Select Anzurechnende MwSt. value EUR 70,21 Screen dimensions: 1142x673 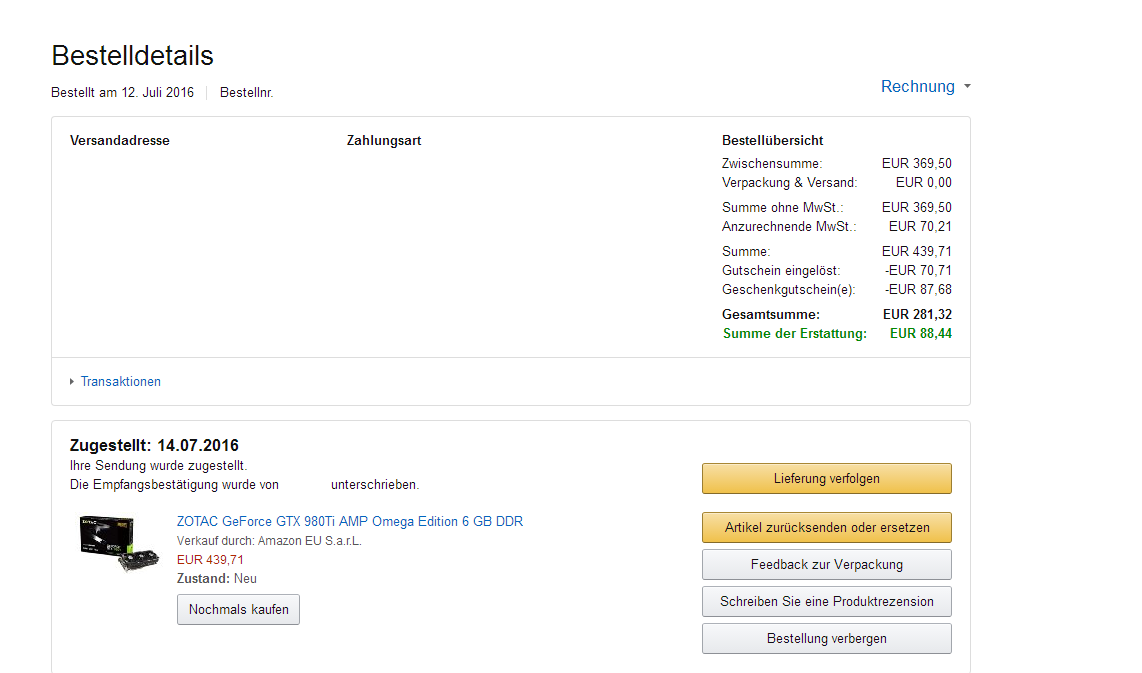tap(920, 227)
